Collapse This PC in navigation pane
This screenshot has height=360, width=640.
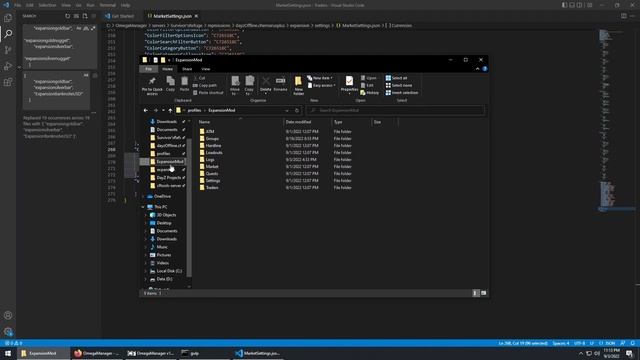coord(143,207)
